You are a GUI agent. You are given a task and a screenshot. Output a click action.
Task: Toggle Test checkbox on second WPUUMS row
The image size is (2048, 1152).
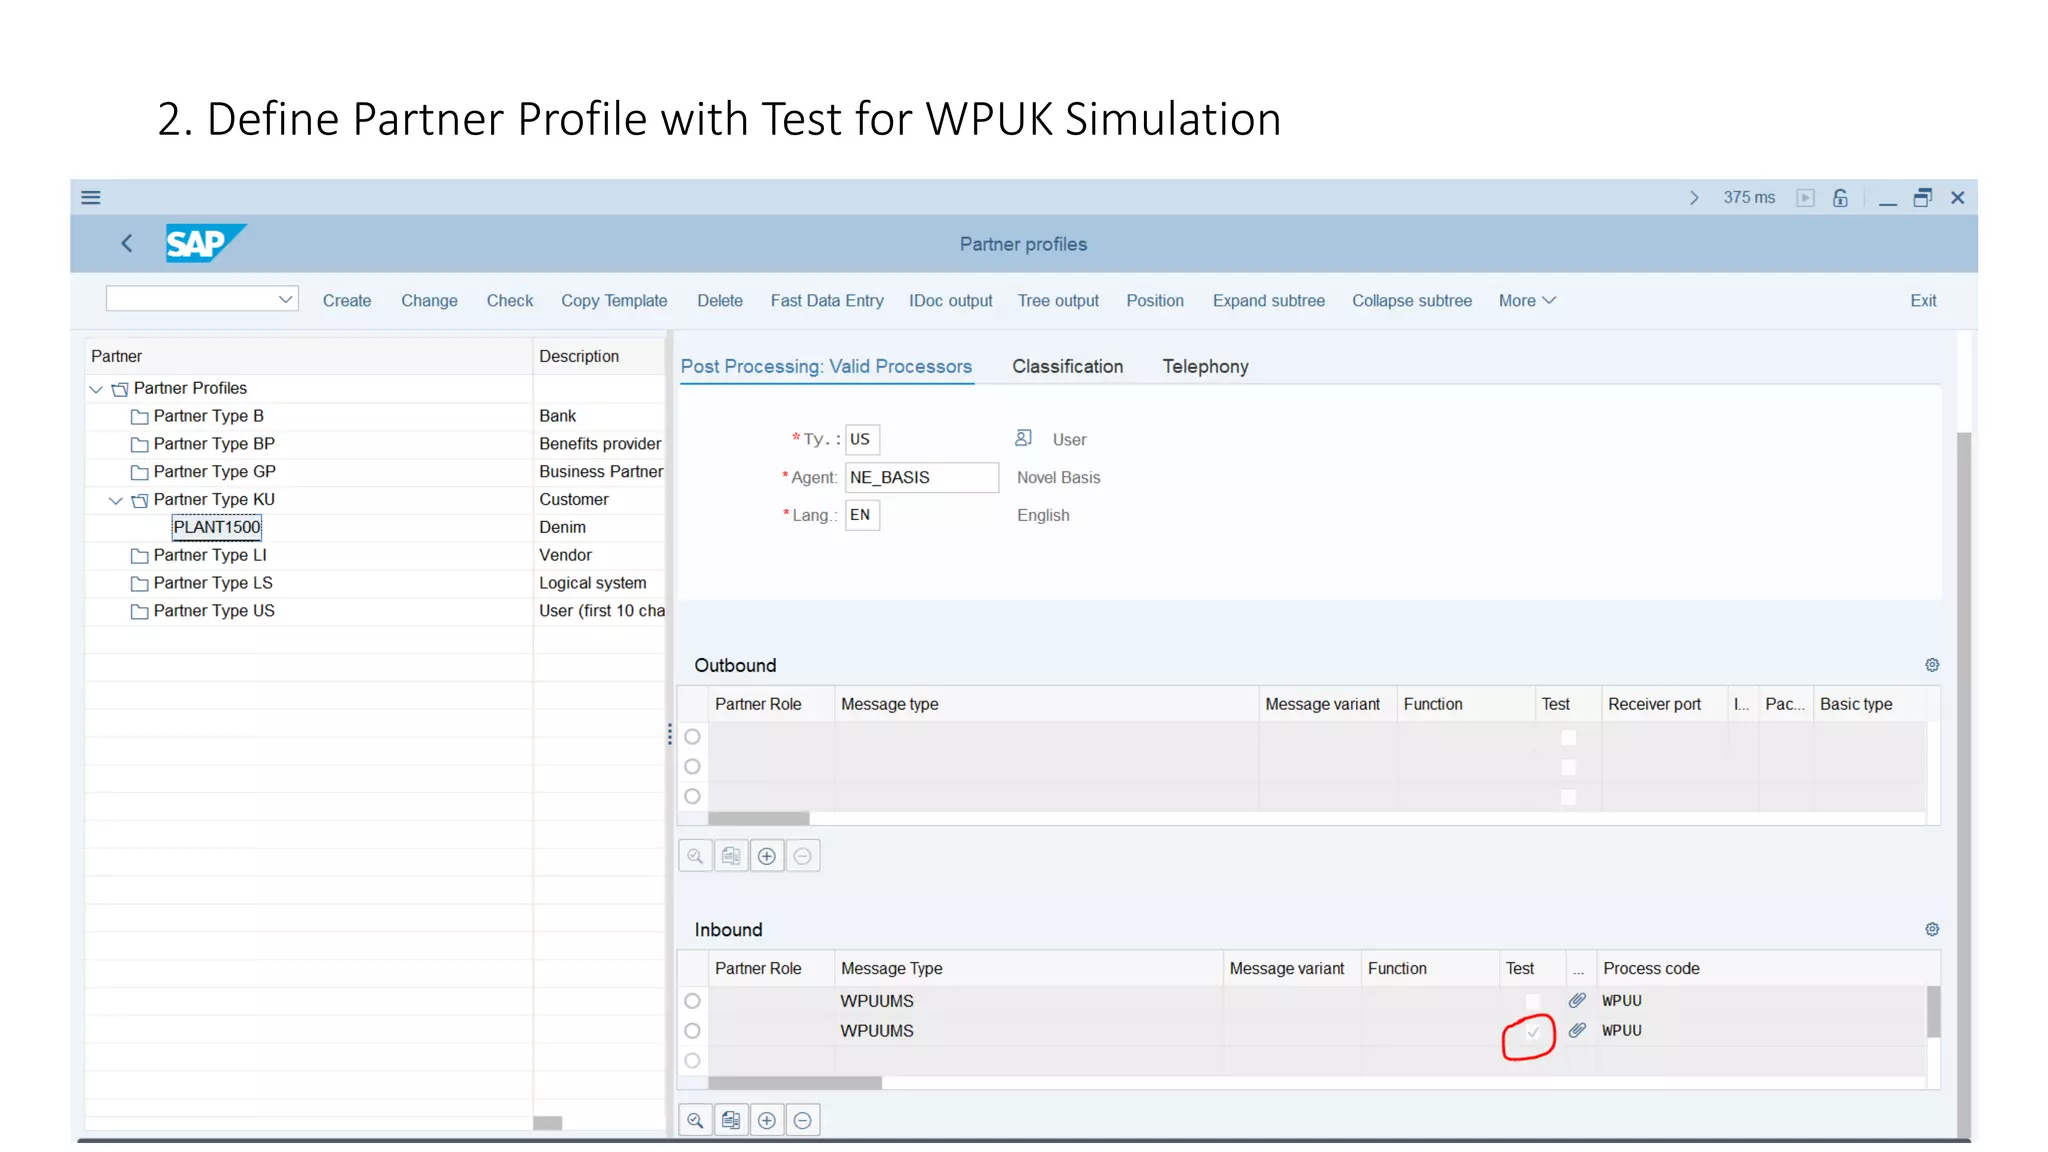point(1532,1031)
